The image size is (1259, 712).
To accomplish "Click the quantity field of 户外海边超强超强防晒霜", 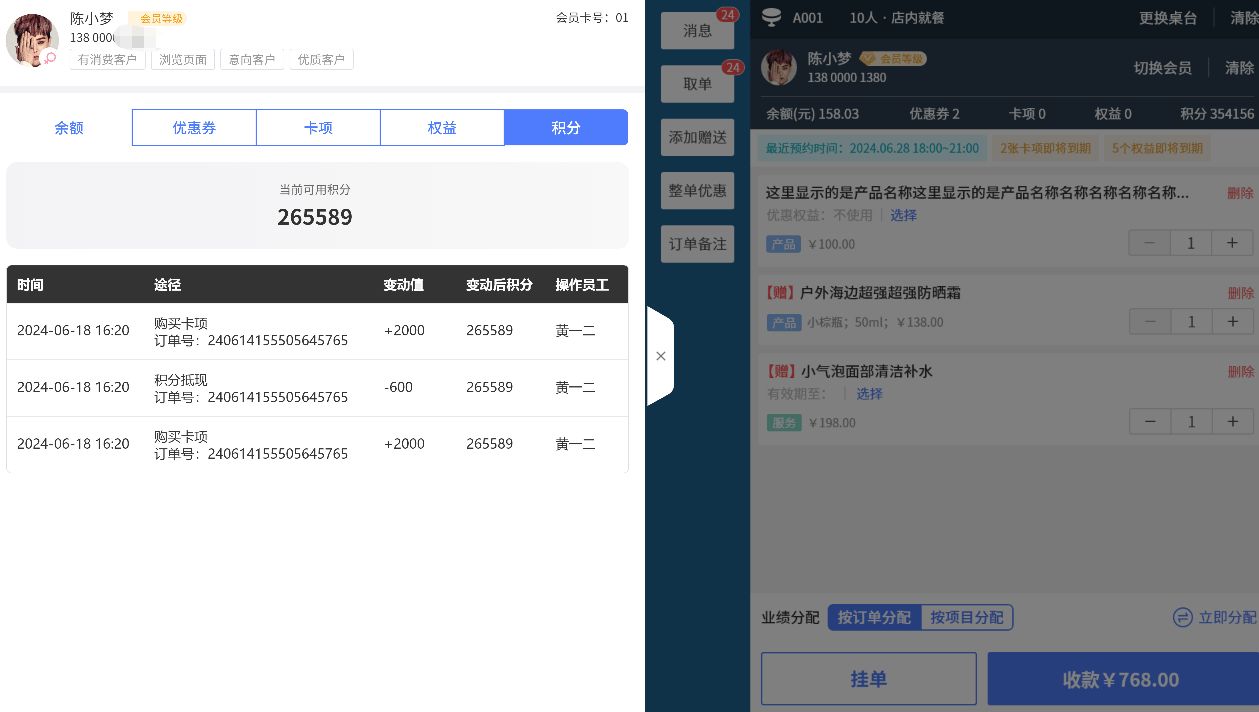I will tap(1191, 322).
